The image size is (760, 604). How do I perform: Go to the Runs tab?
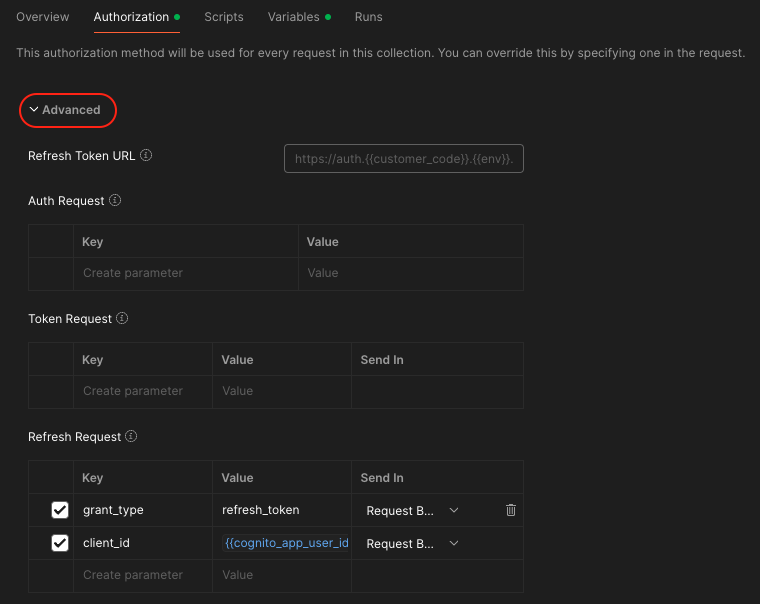(x=368, y=17)
